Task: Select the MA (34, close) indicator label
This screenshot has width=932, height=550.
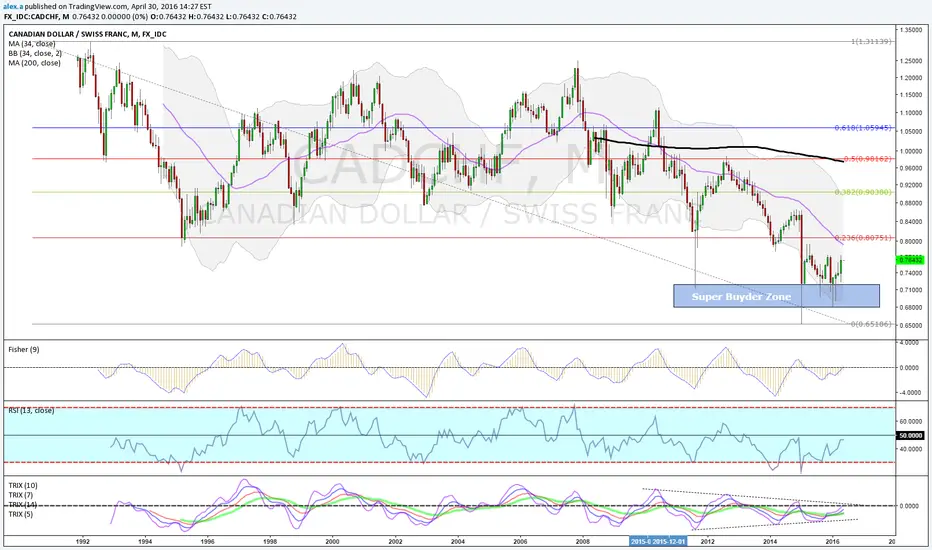Action: (x=32, y=44)
